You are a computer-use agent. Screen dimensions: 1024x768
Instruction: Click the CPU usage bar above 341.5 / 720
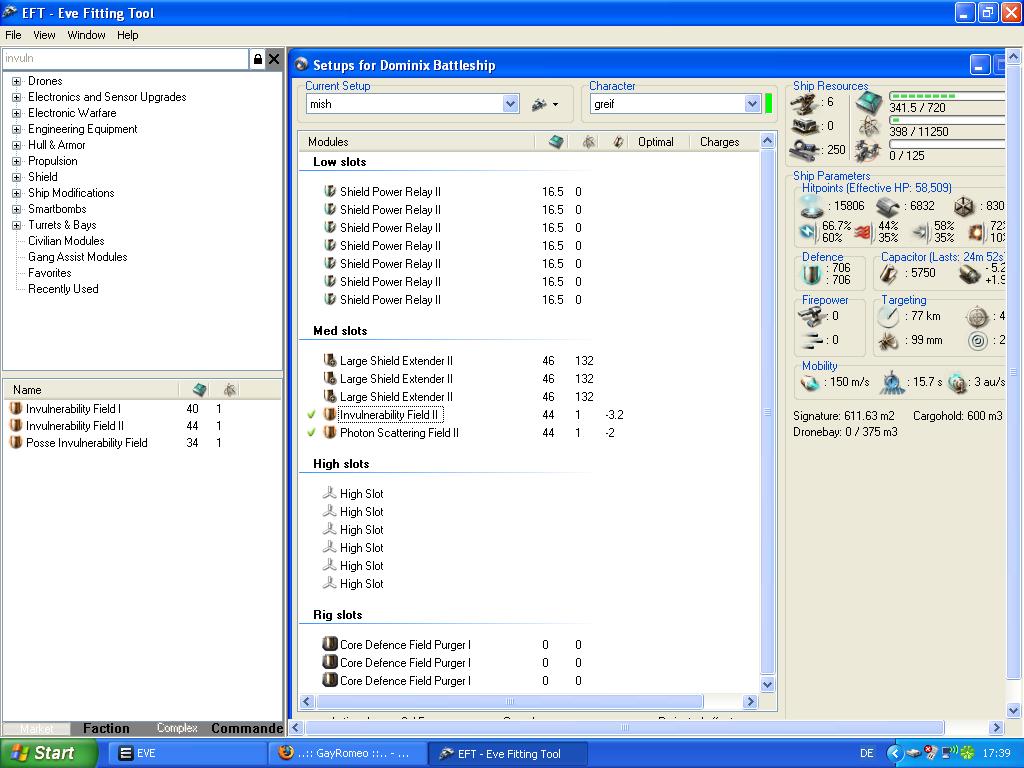click(x=947, y=96)
